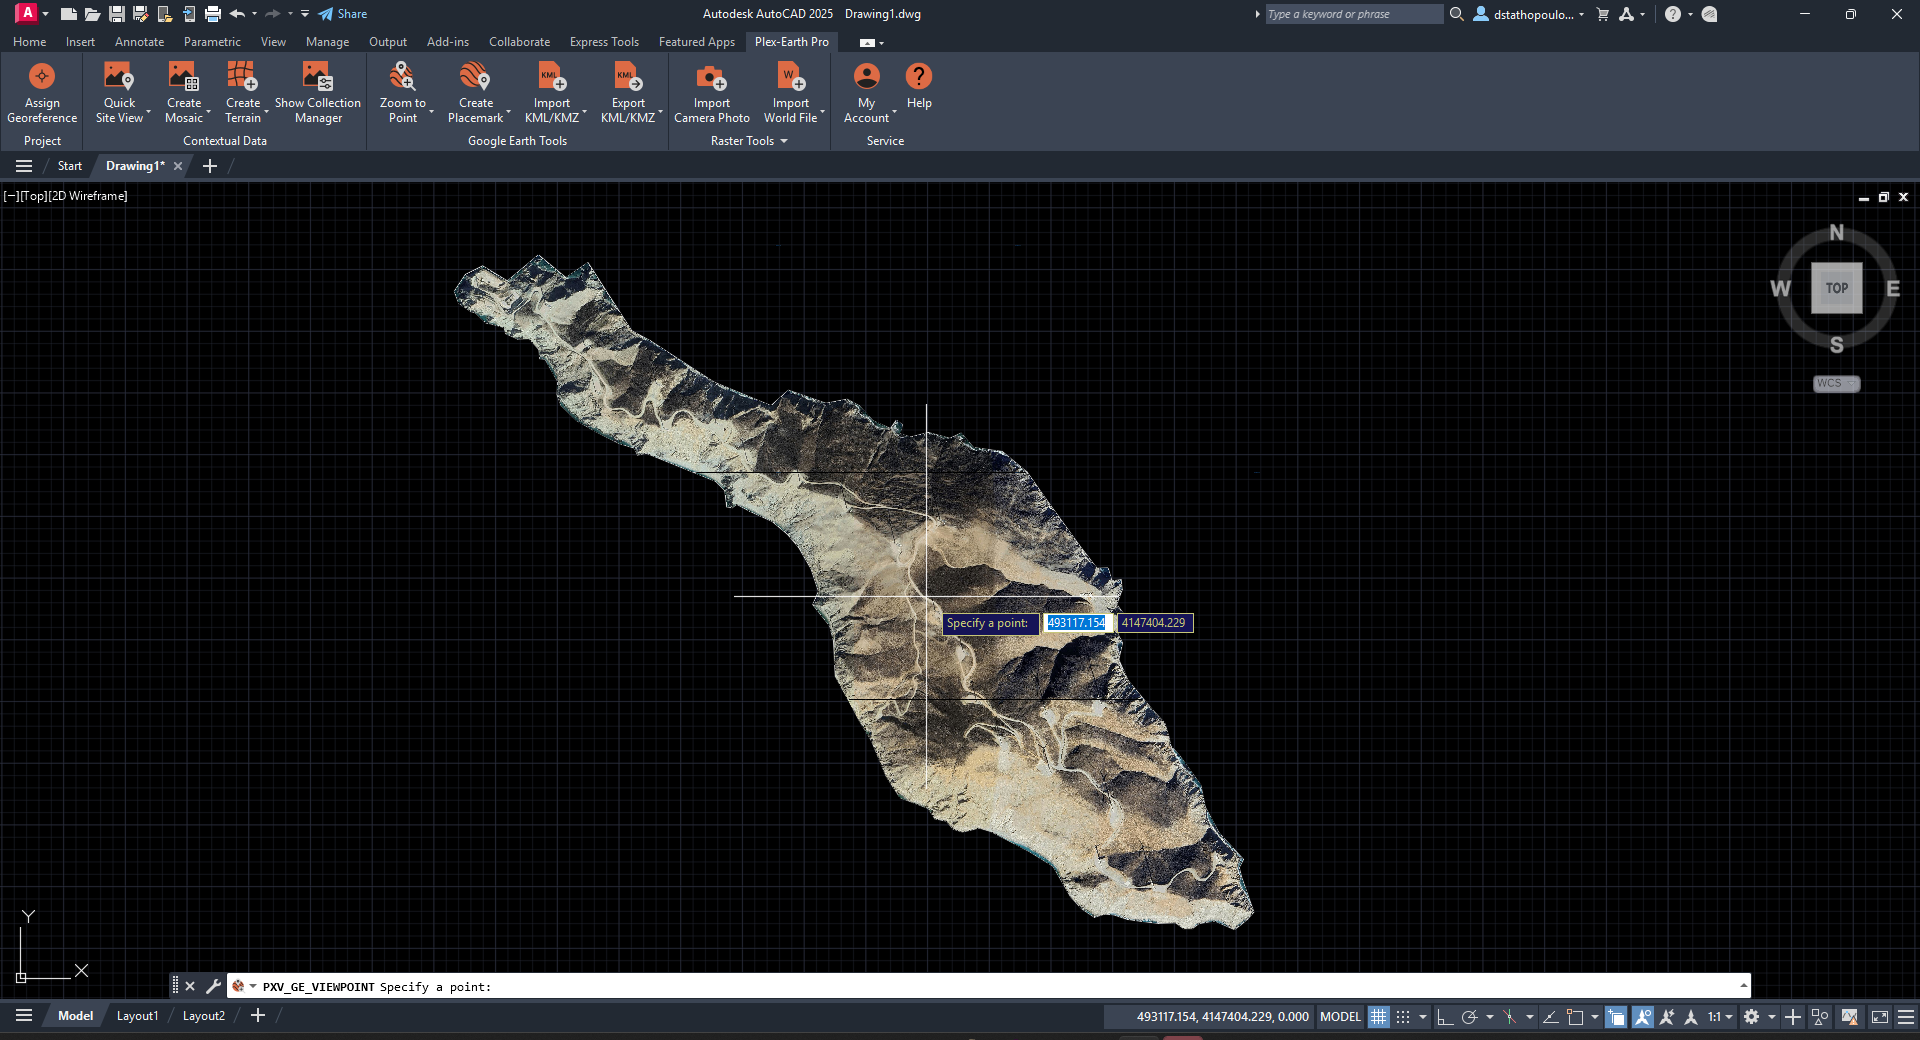The image size is (1920, 1040).
Task: Click the command line input area
Action: (988, 986)
